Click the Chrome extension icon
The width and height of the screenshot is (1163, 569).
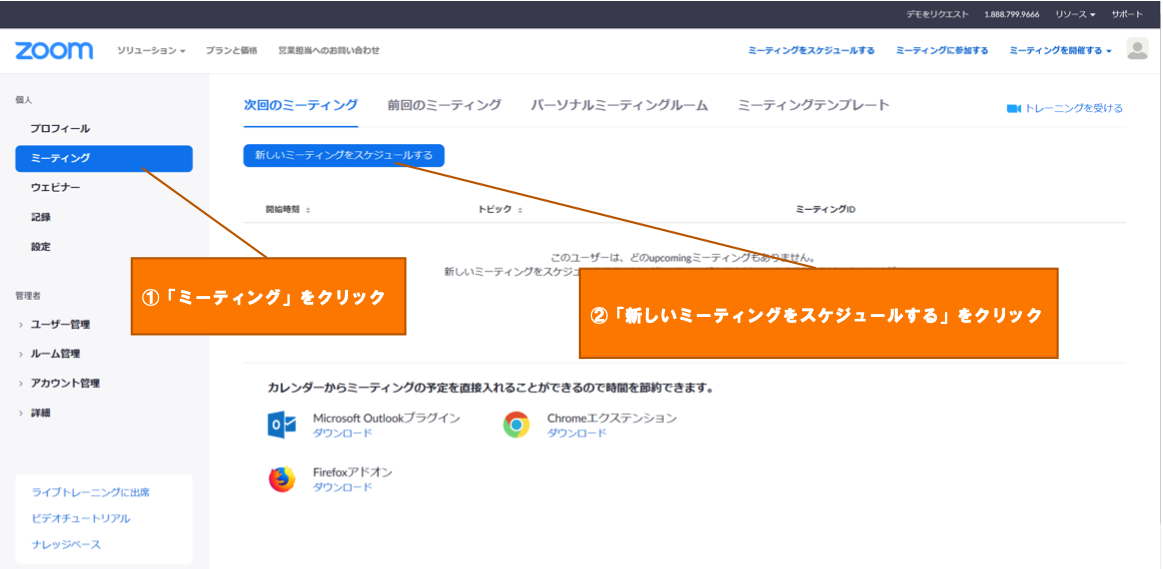pos(516,425)
